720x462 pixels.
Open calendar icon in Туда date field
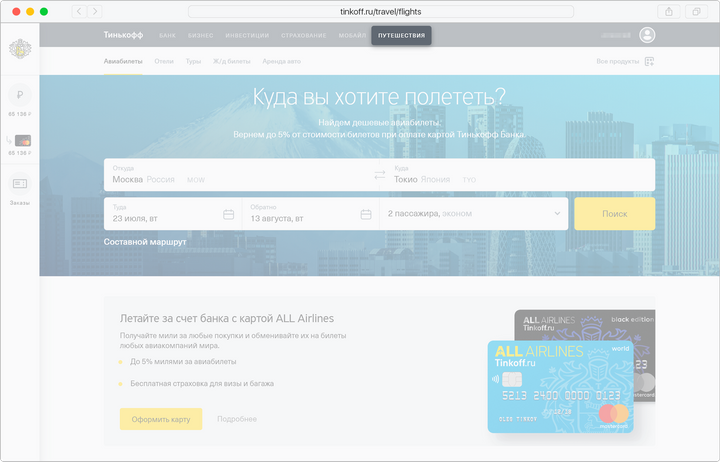[x=229, y=214]
